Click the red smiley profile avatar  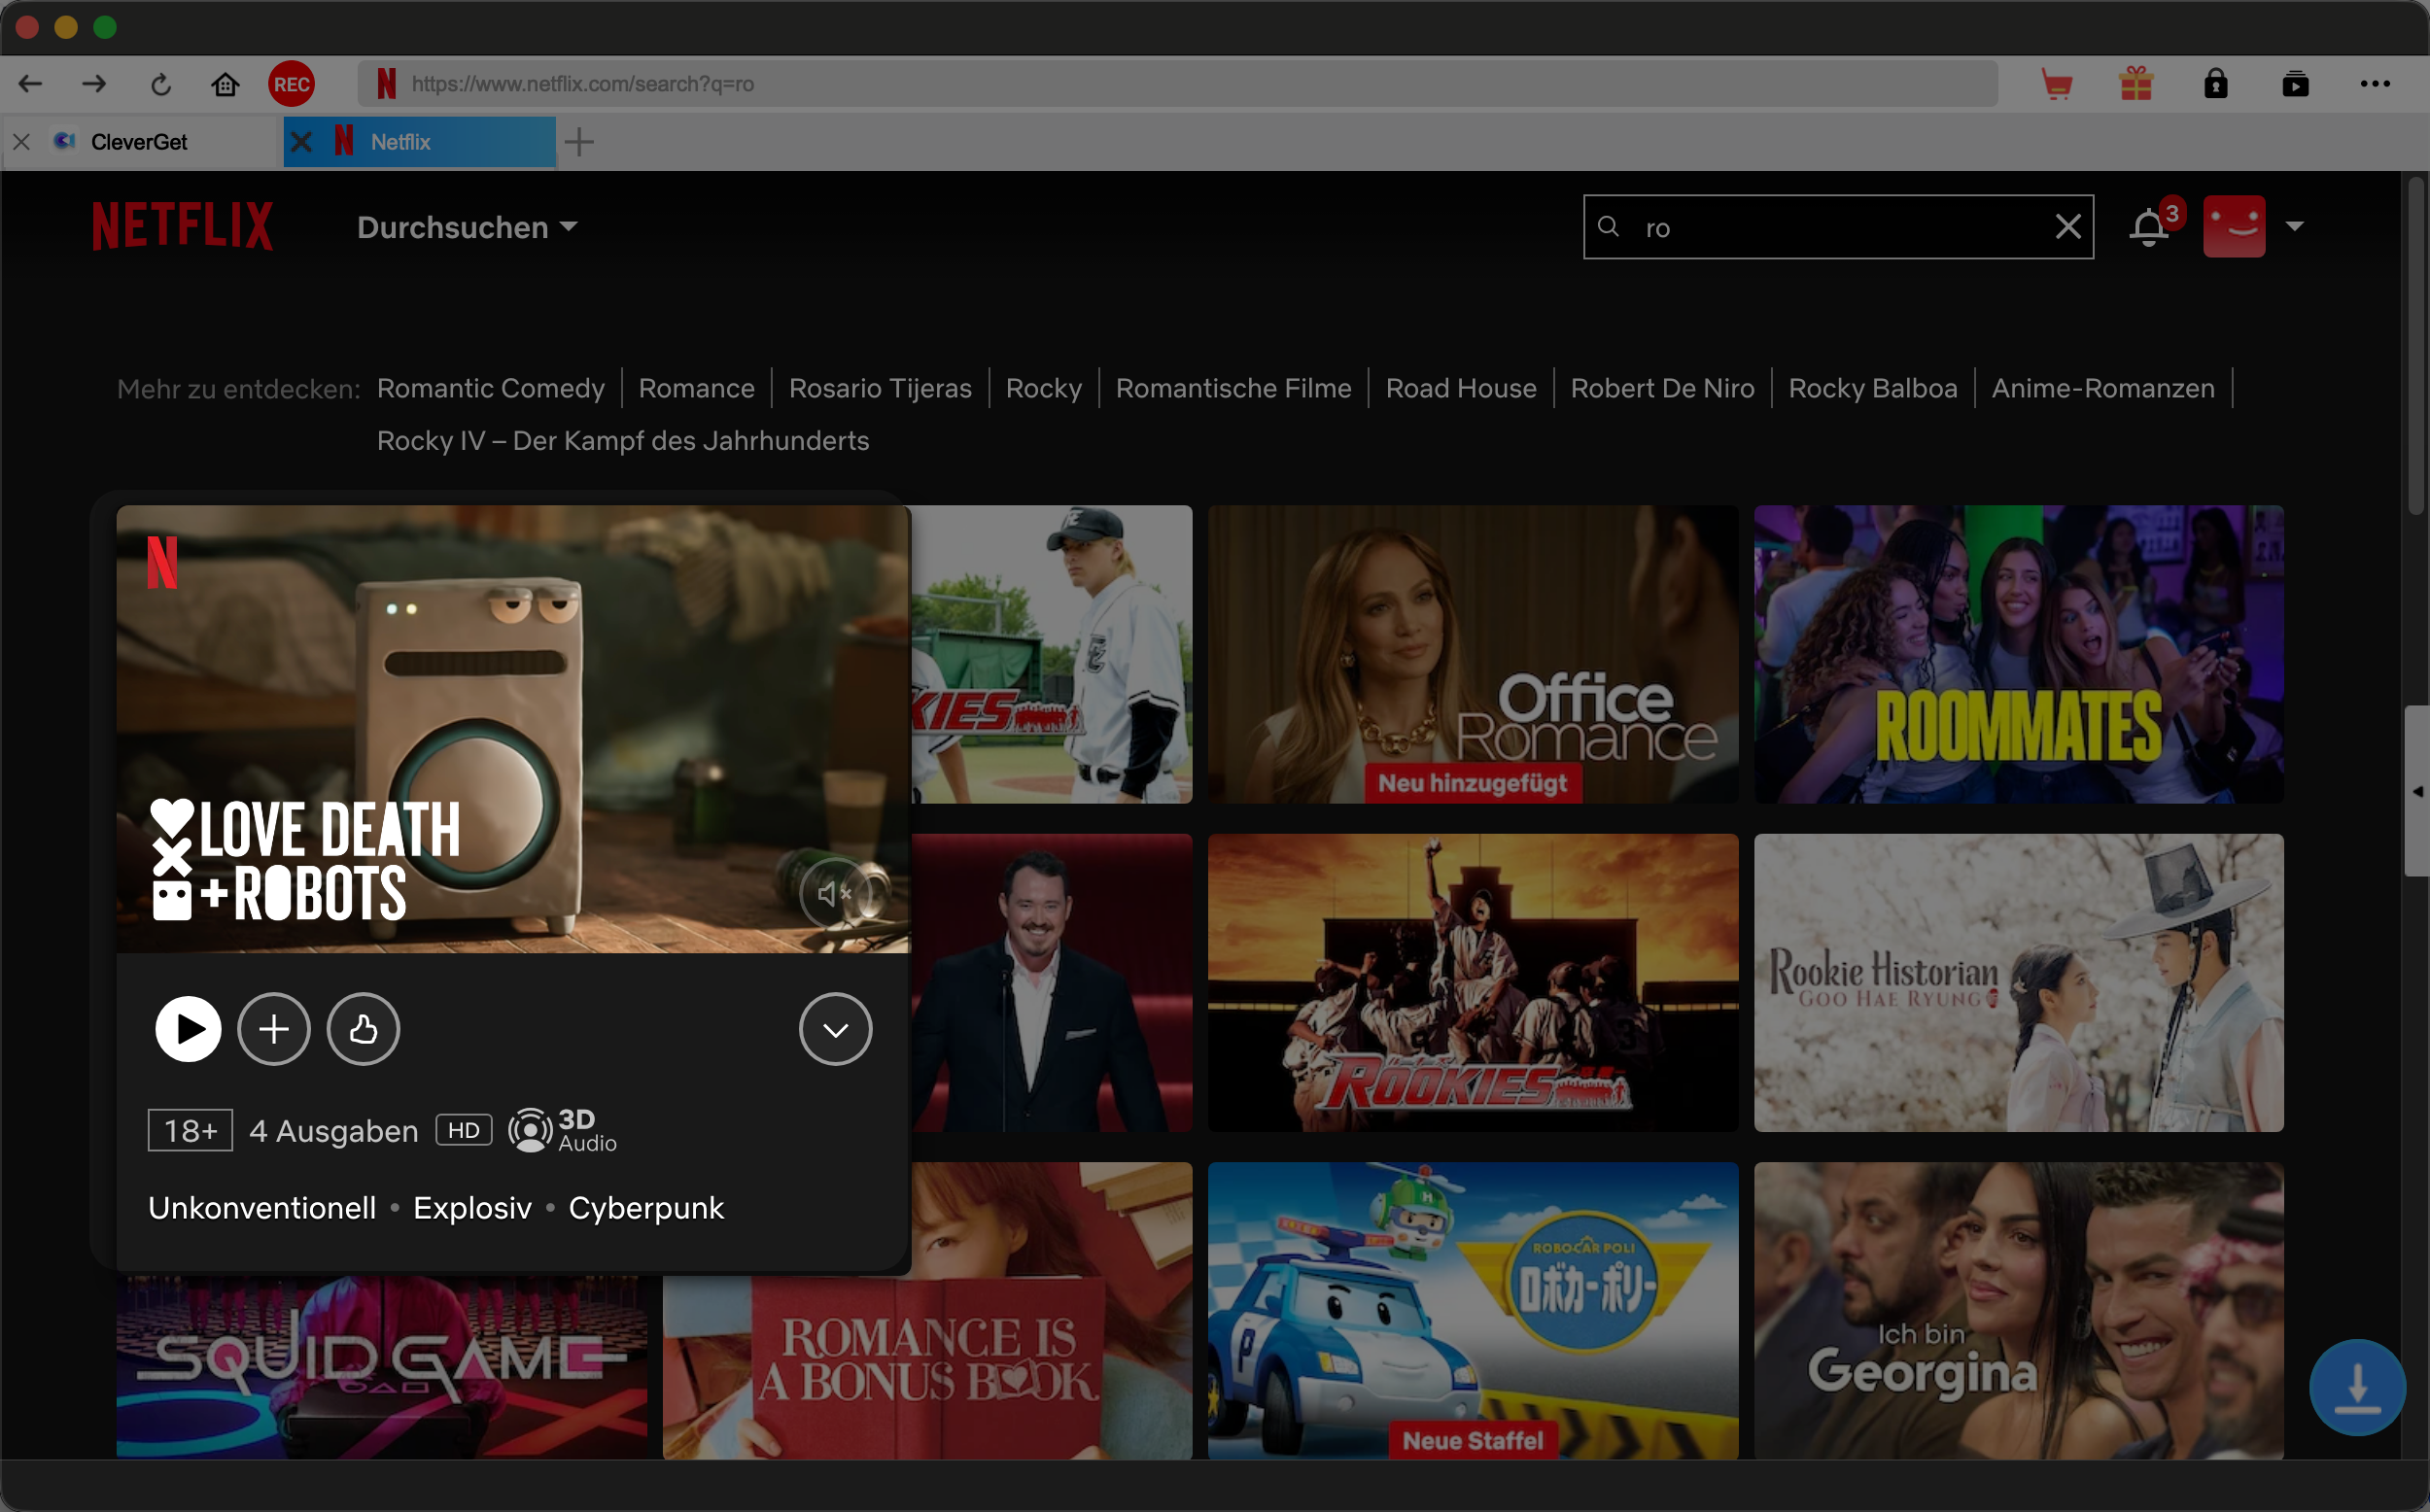(x=2234, y=227)
